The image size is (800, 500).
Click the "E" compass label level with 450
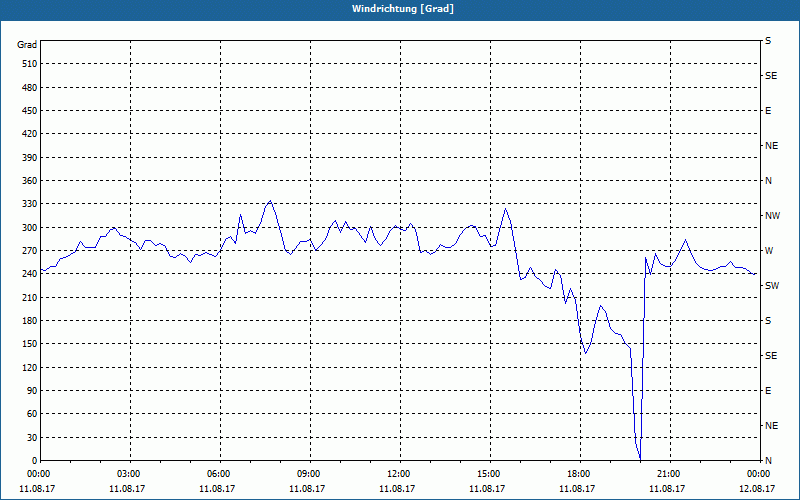[x=768, y=111]
